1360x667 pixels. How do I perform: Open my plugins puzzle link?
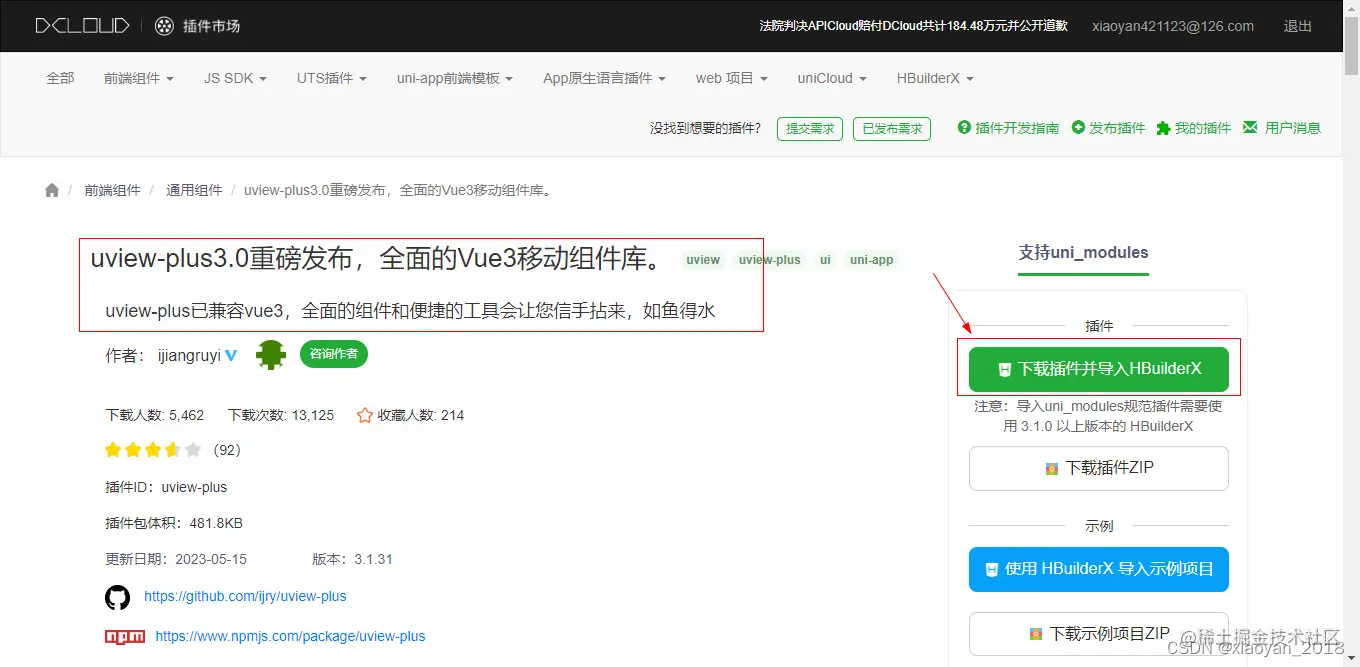(x=1194, y=128)
